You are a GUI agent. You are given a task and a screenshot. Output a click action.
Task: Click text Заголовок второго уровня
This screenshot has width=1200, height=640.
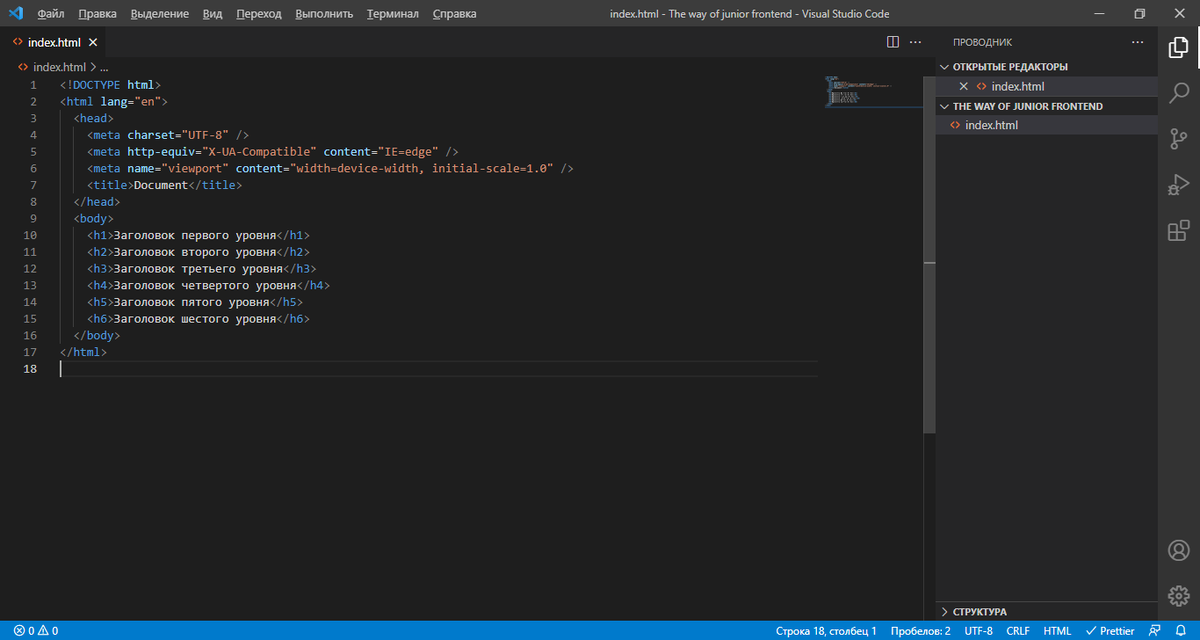(x=195, y=252)
